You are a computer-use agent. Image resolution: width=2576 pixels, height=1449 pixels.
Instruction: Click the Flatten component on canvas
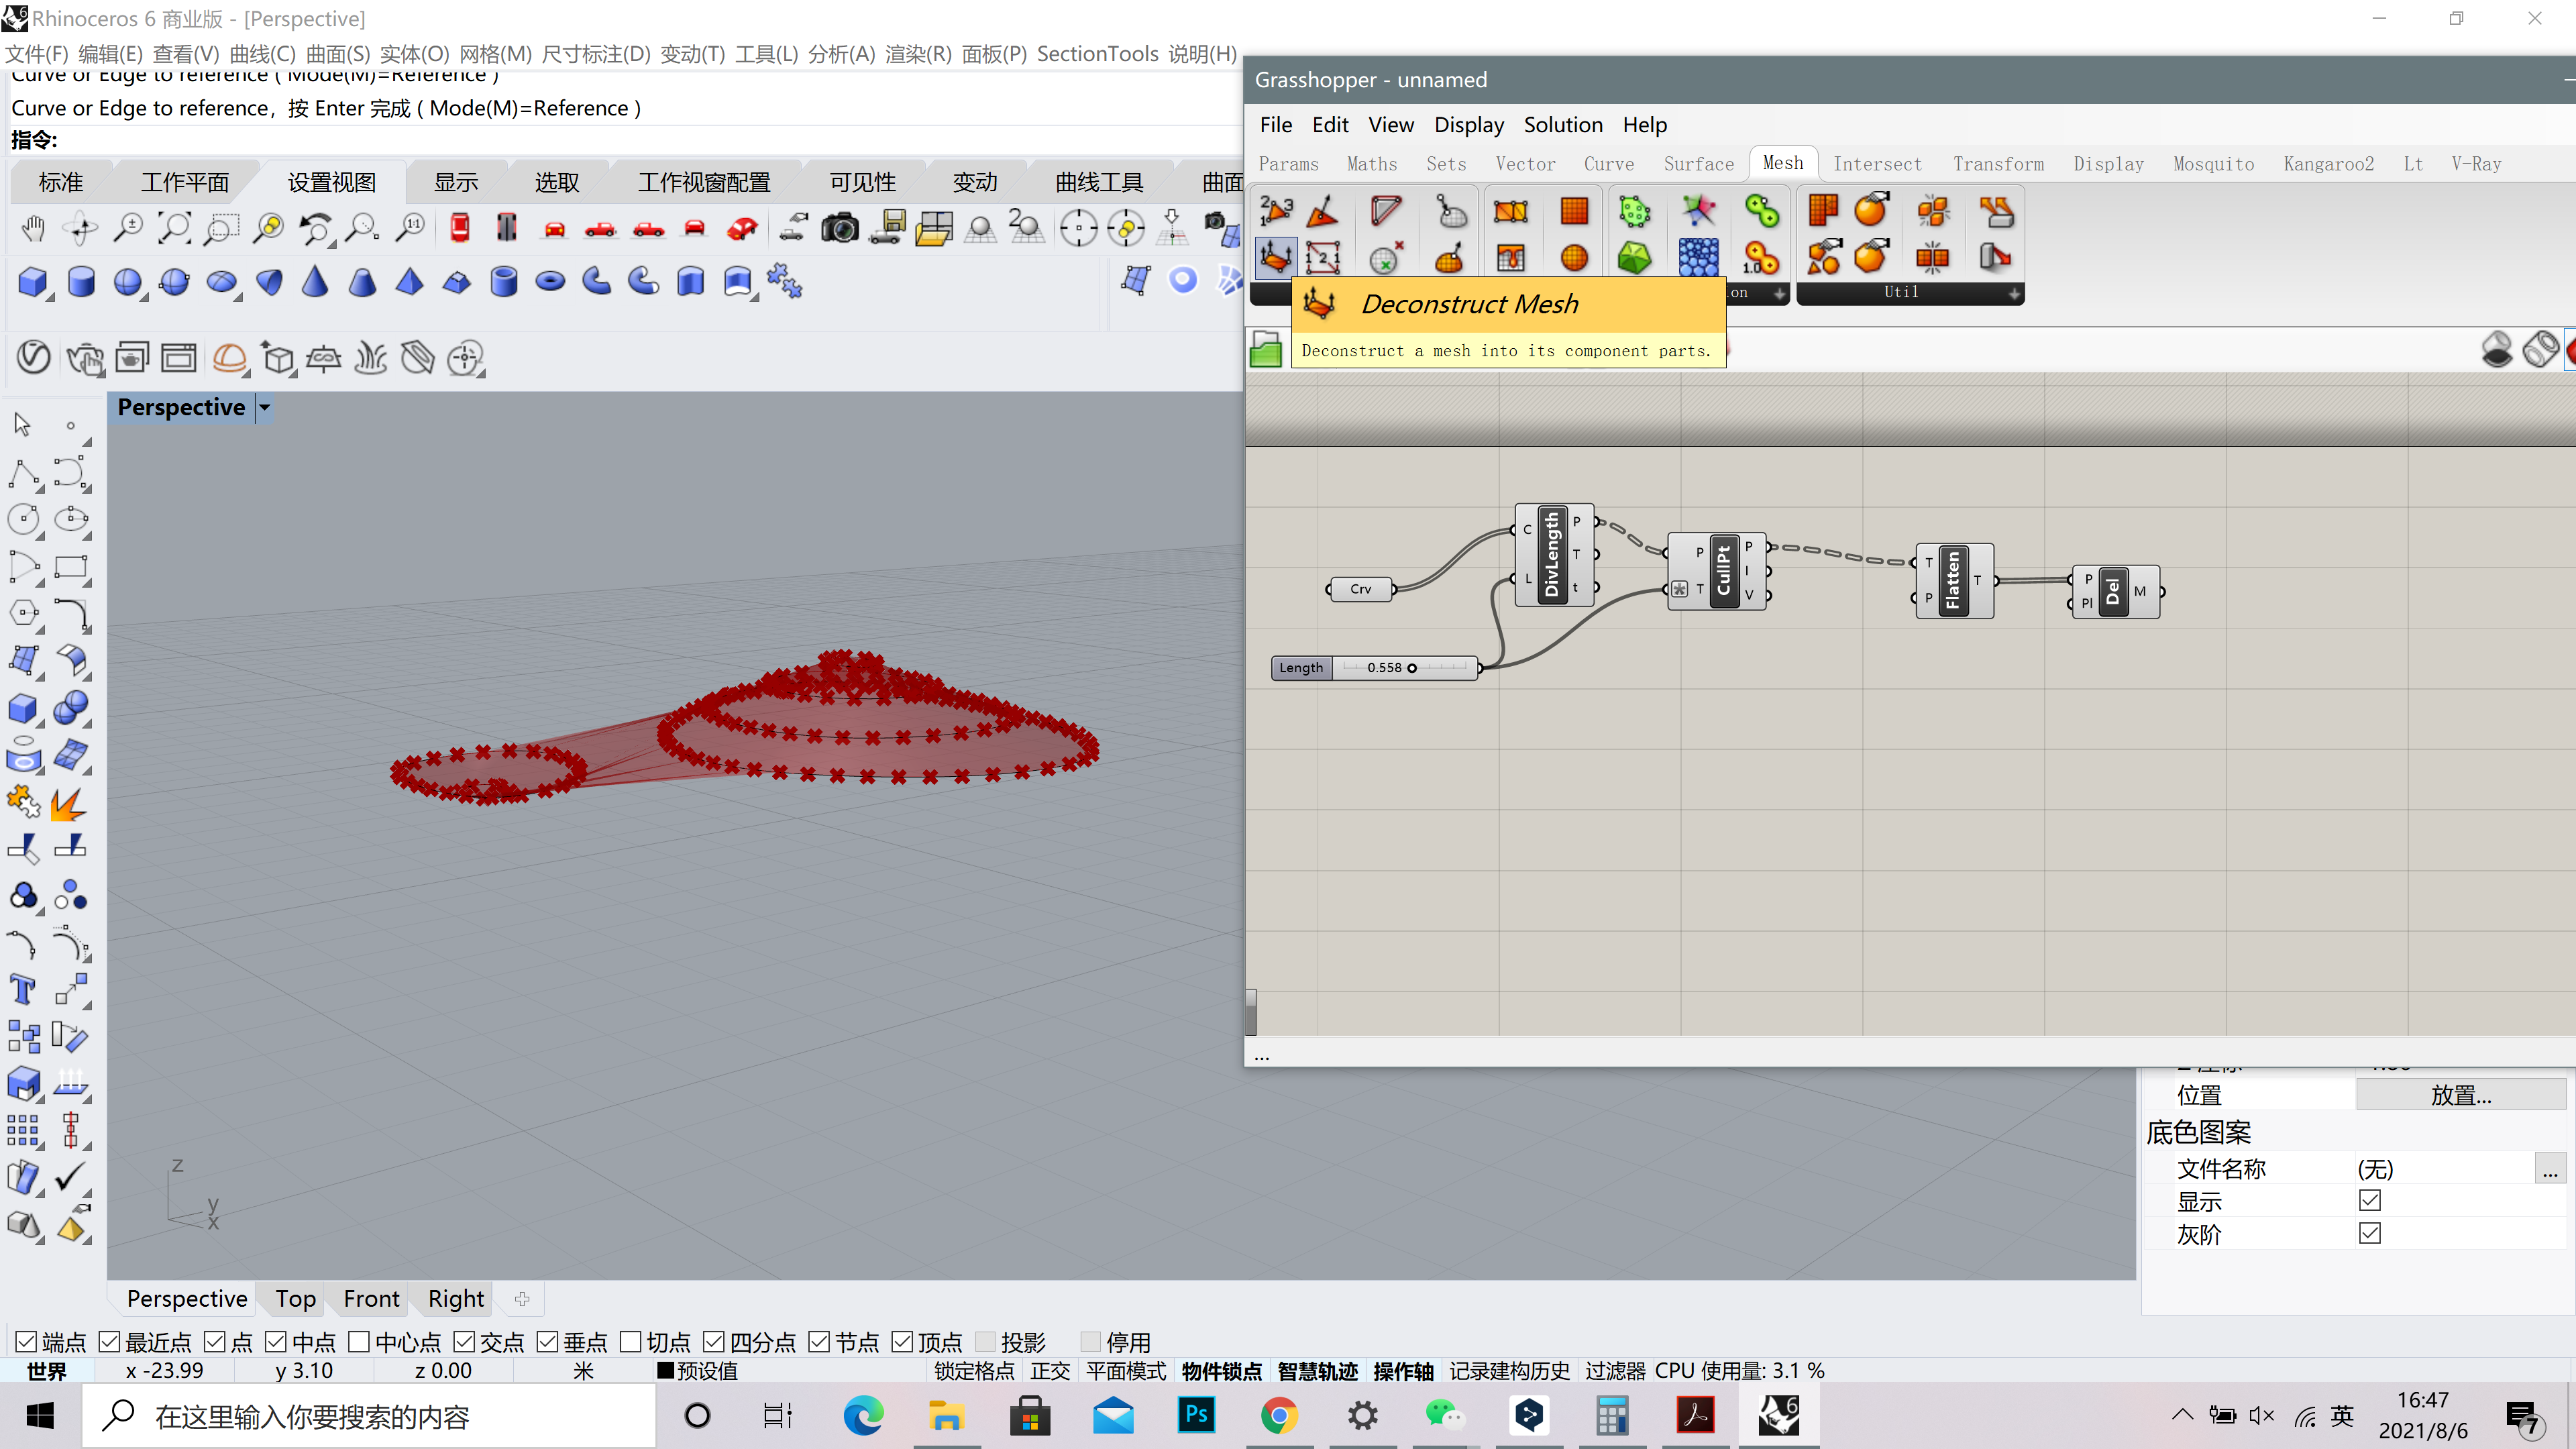(1953, 580)
